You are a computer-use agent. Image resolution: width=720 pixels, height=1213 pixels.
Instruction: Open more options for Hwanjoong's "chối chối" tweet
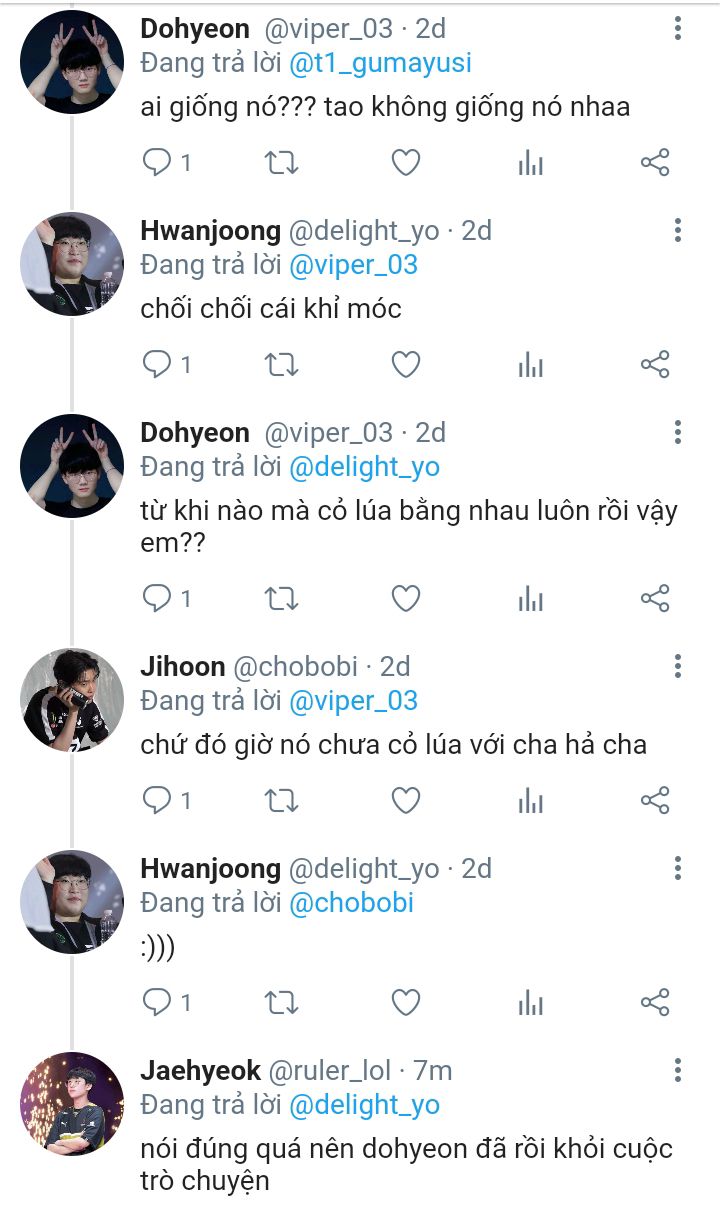(x=678, y=231)
